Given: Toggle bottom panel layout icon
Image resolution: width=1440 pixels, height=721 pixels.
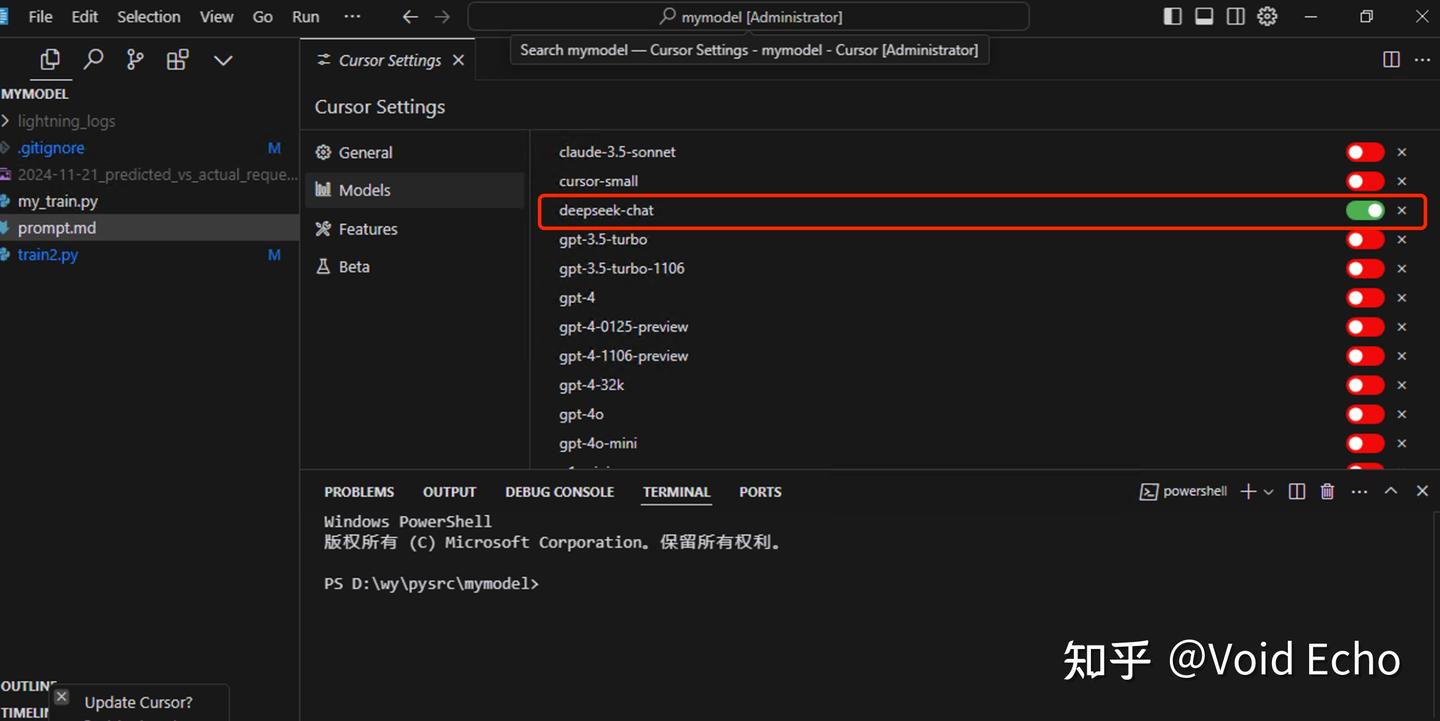Looking at the screenshot, I should pos(1204,16).
